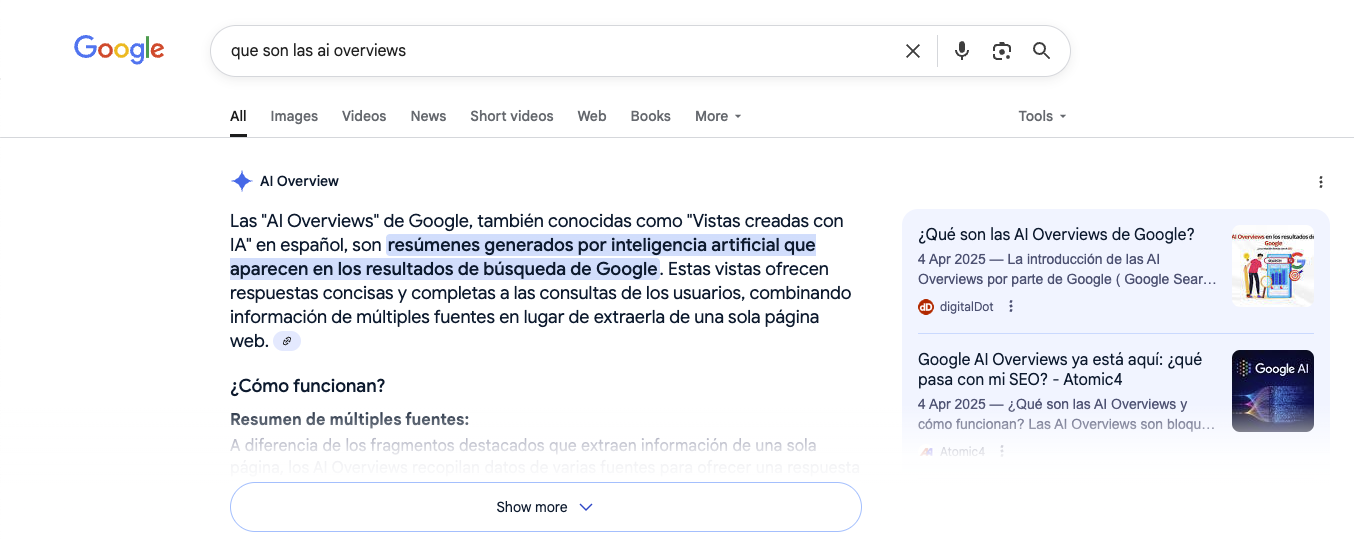
Task: Click the magnifying glass search icon
Action: (1041, 51)
